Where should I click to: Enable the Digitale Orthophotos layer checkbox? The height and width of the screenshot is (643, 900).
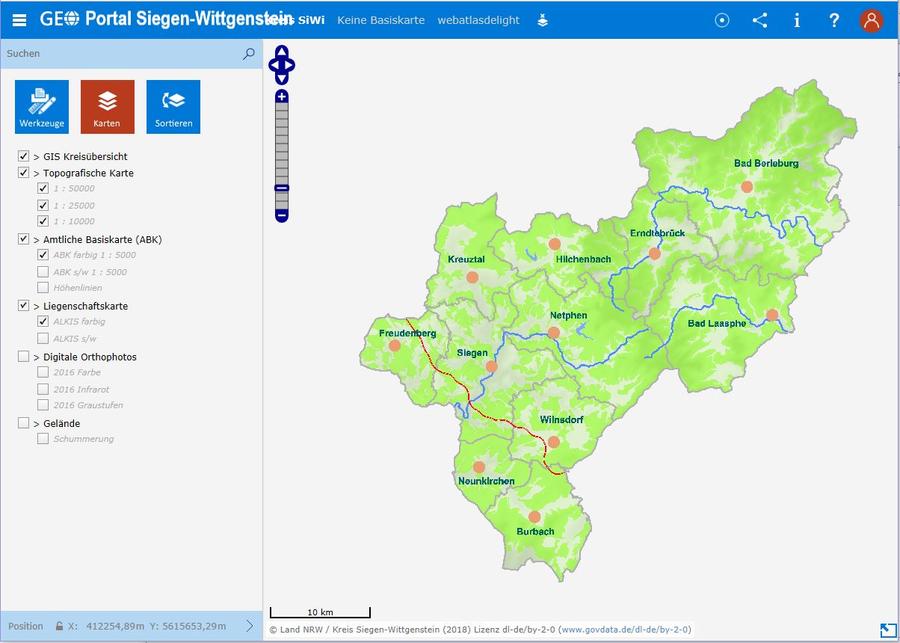coord(24,356)
